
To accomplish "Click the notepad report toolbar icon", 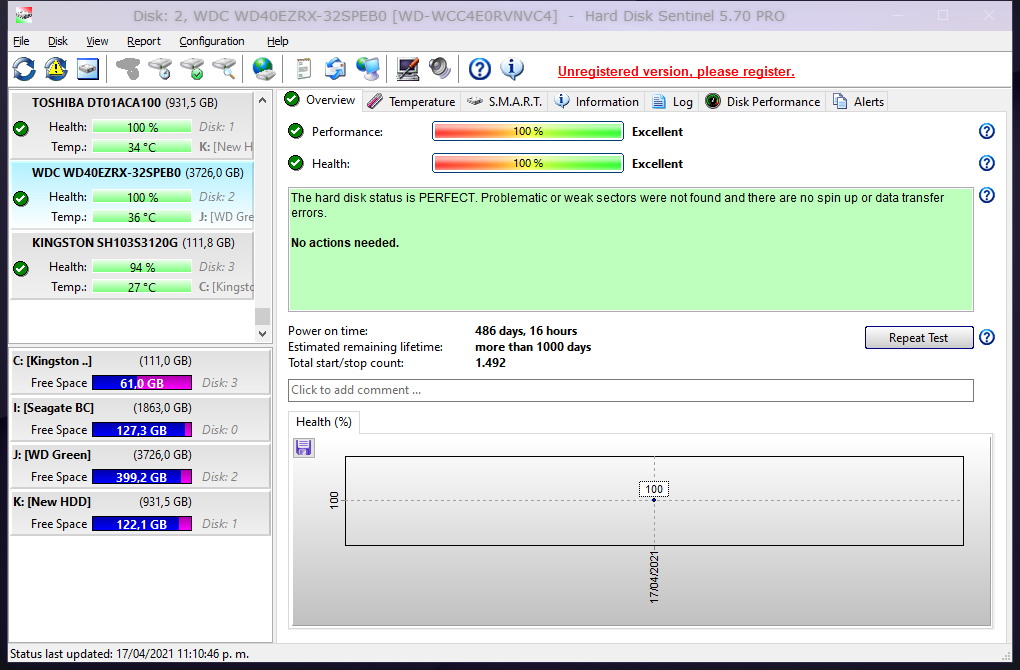I will point(303,69).
